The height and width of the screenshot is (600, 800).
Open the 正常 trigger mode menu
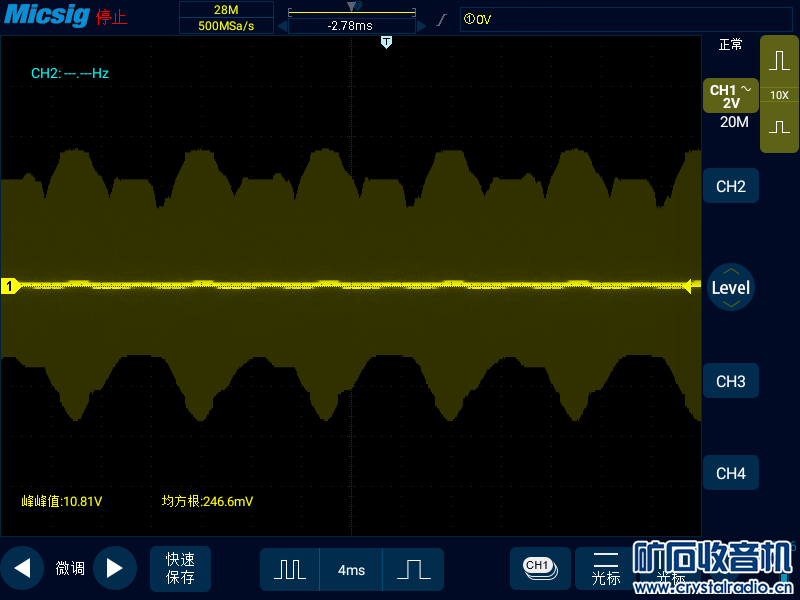pyautogui.click(x=731, y=45)
